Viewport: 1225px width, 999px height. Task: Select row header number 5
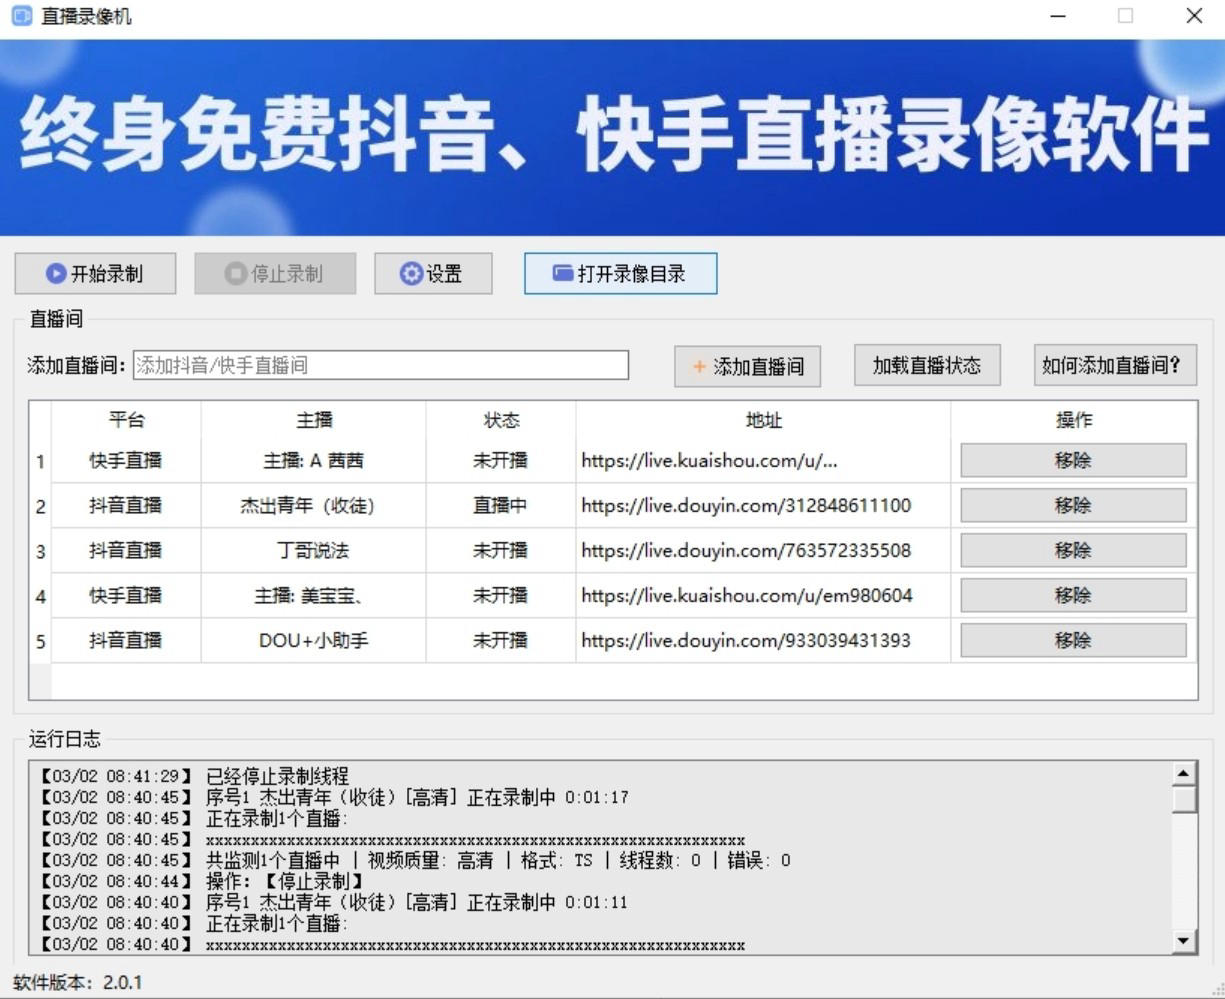[x=40, y=641]
